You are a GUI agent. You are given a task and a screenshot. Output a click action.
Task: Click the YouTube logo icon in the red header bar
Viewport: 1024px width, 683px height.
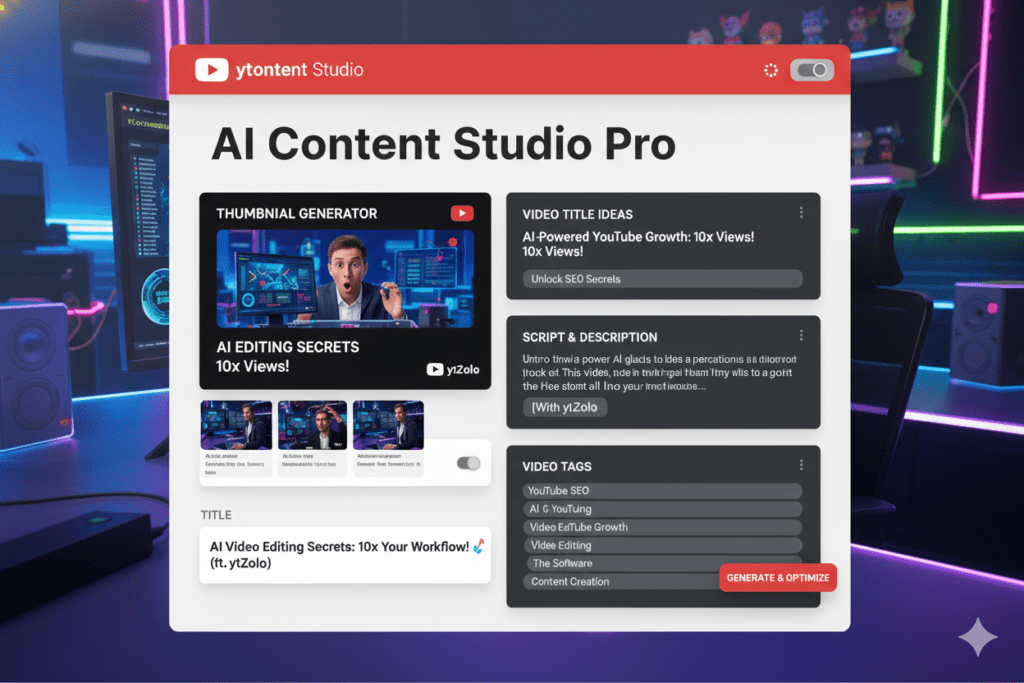coord(213,70)
